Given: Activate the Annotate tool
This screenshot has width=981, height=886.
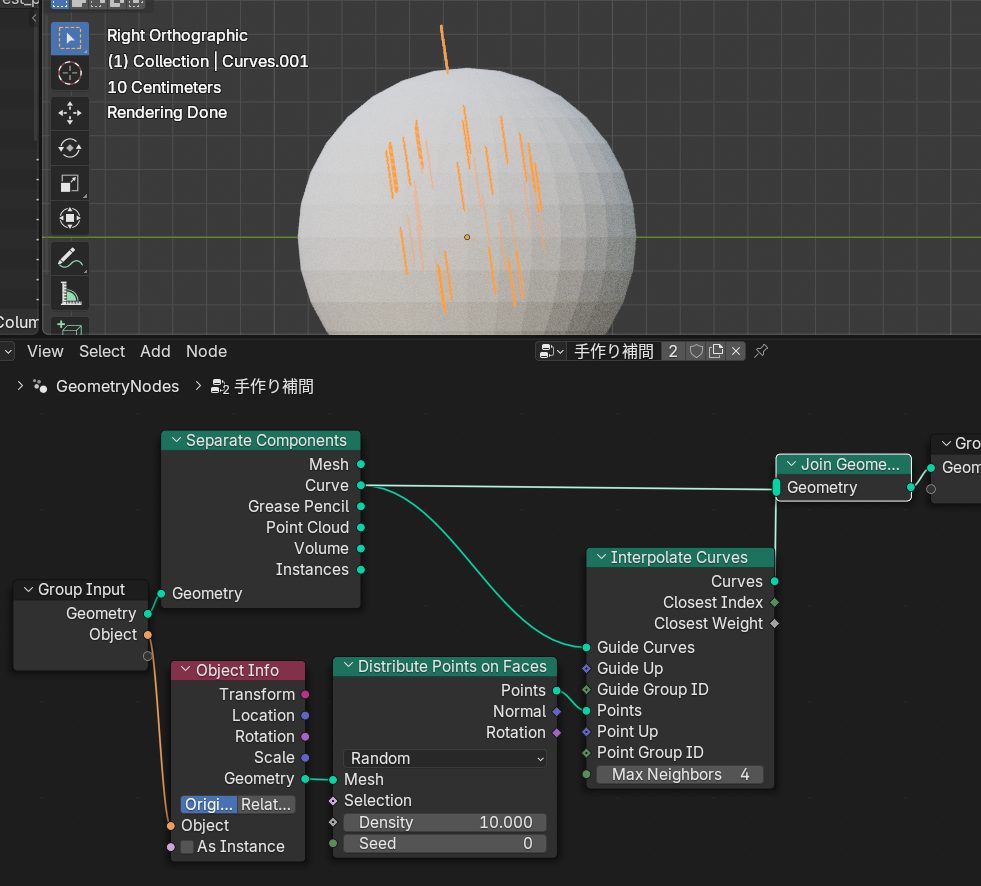Looking at the screenshot, I should point(69,259).
